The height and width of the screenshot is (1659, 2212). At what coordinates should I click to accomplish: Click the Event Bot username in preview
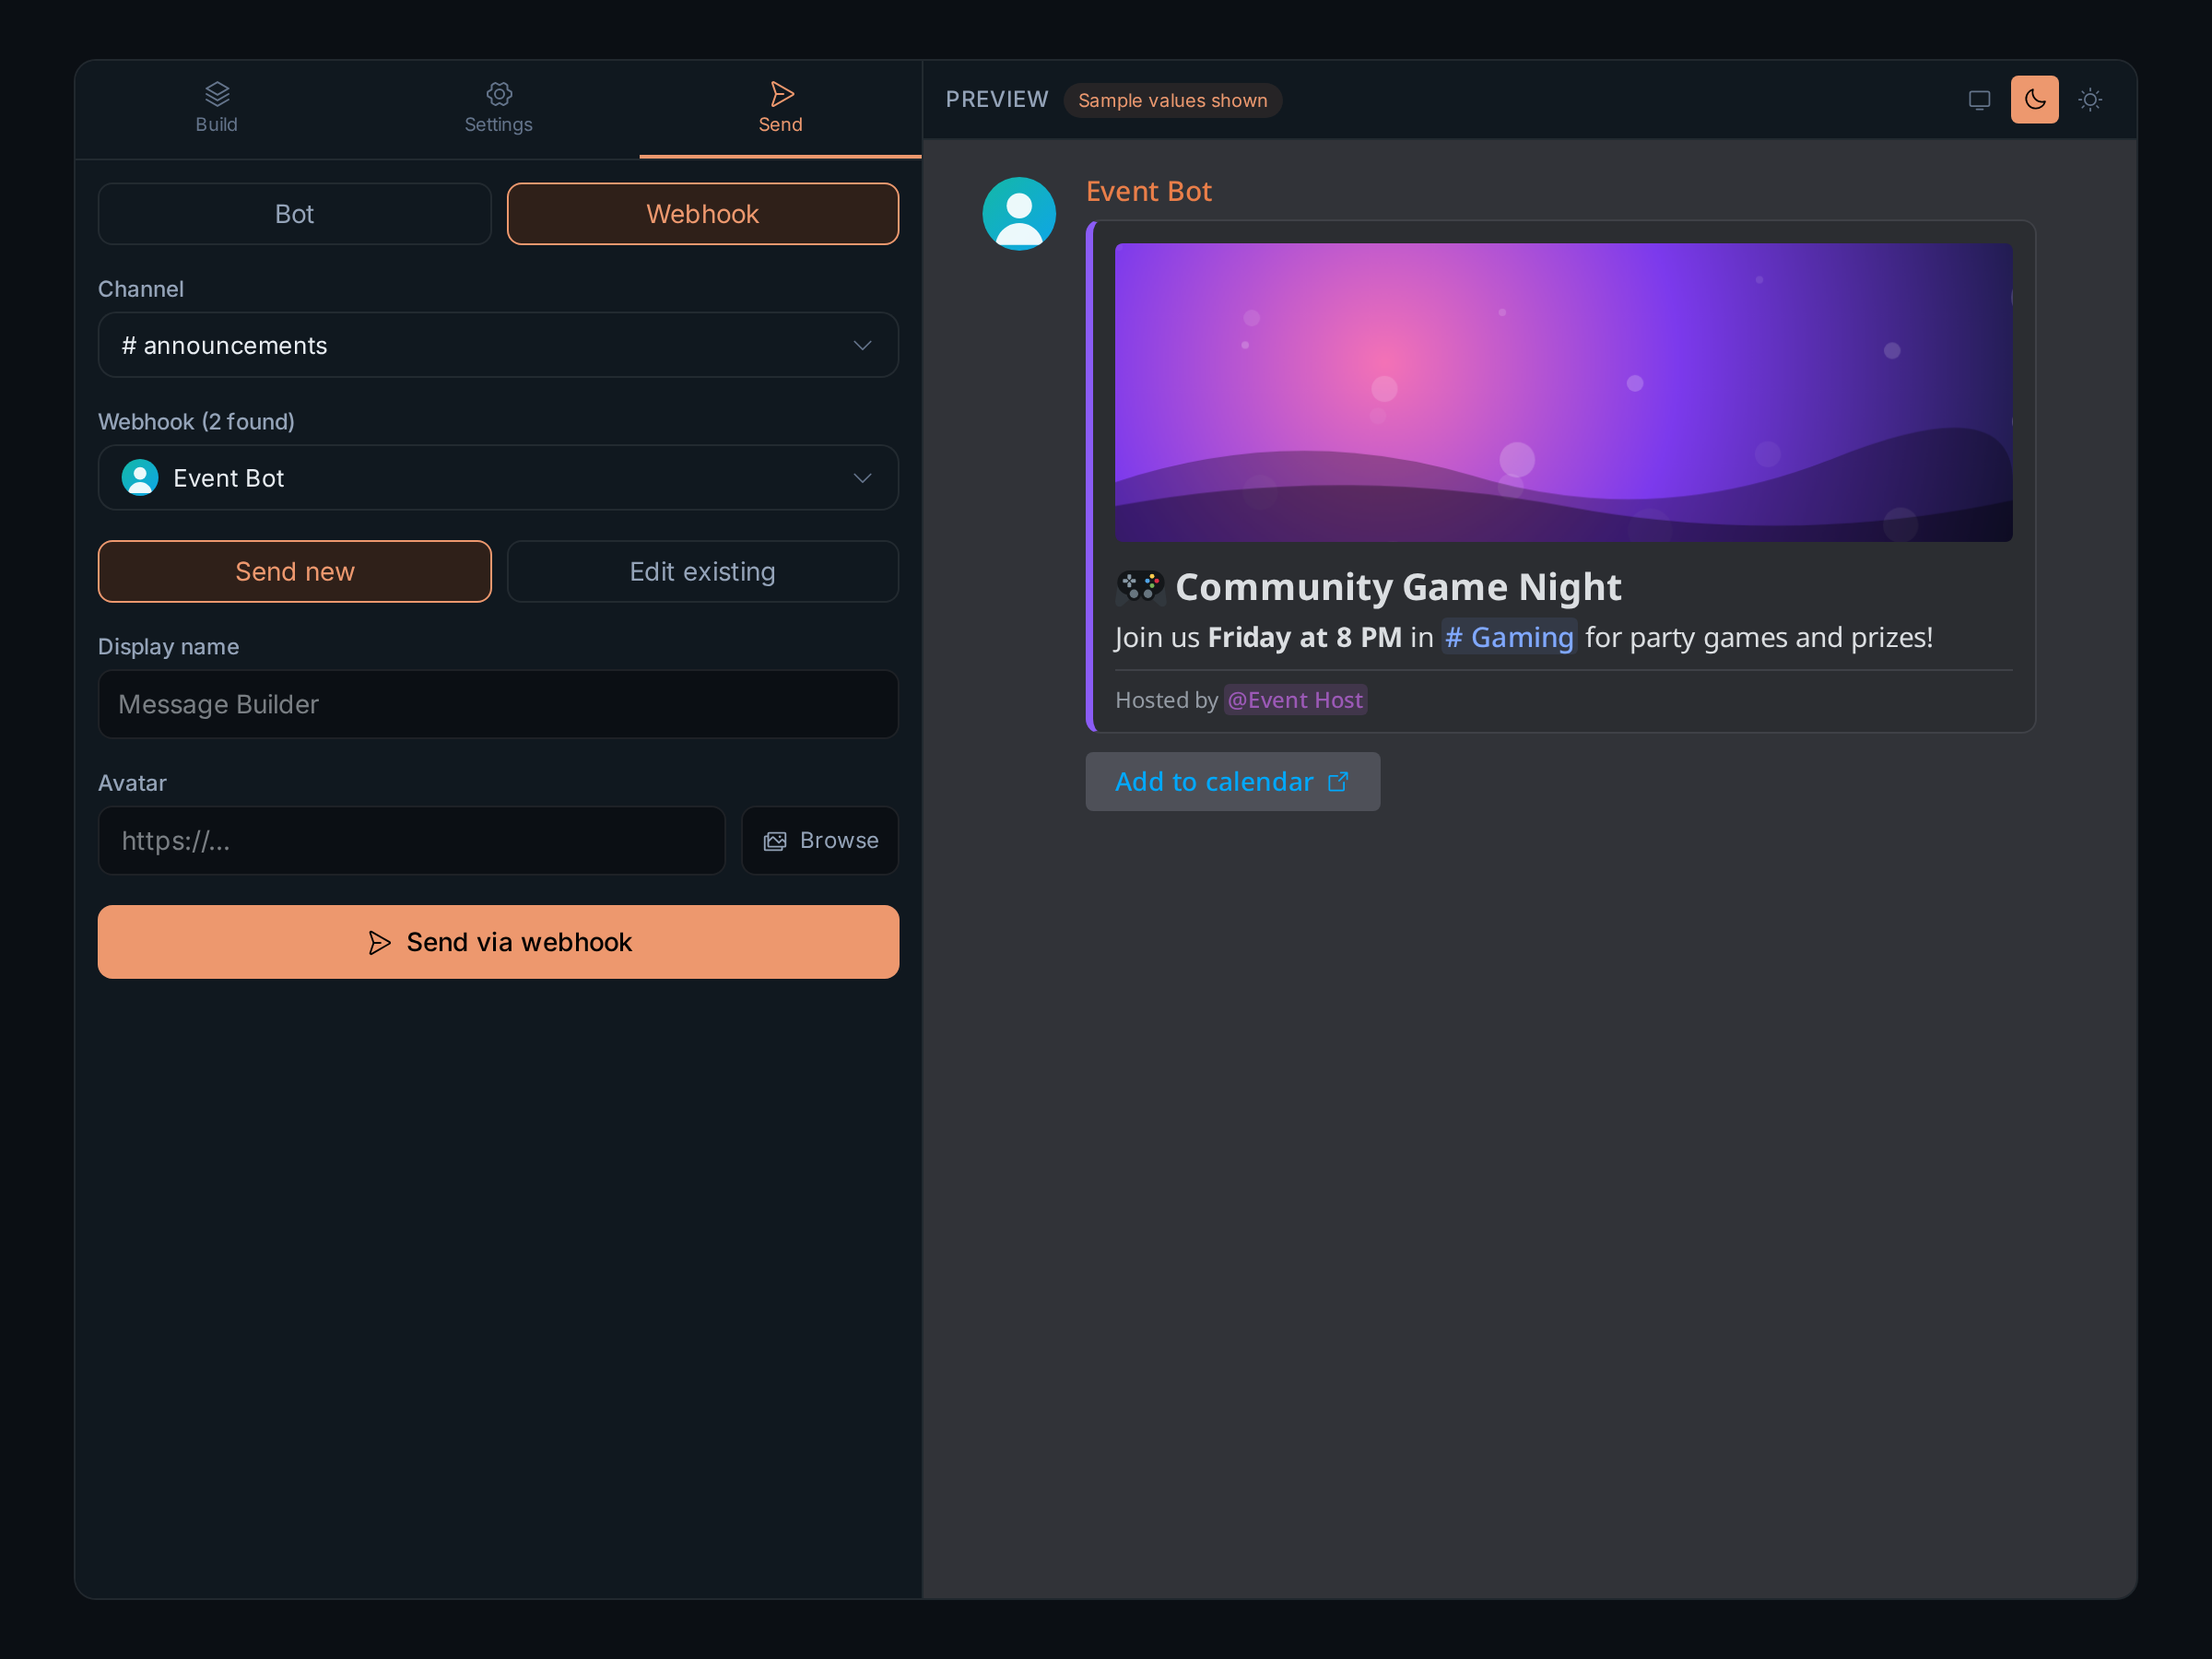(1148, 191)
